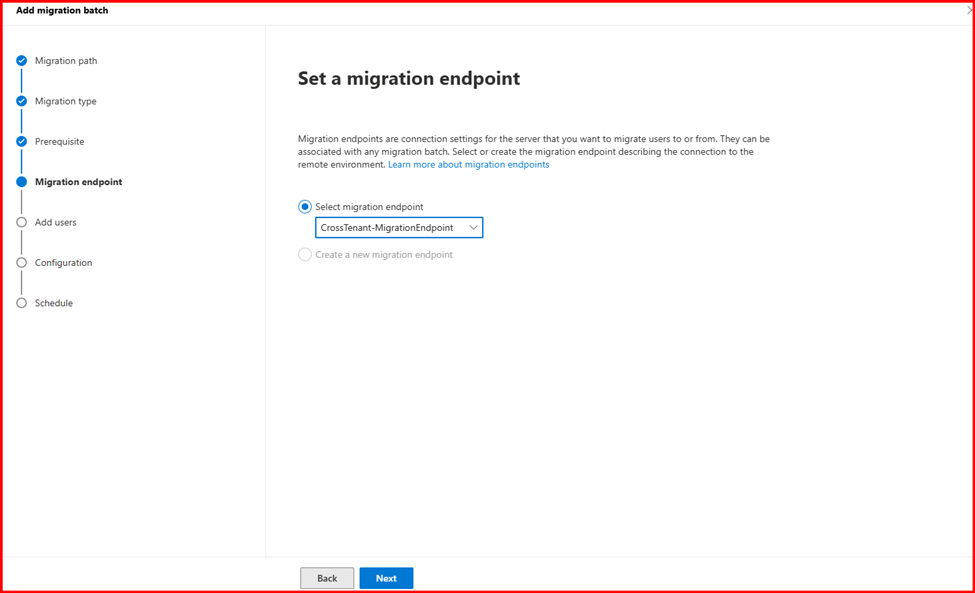Click the Configuration step circle
975x593 pixels.
coord(21,263)
